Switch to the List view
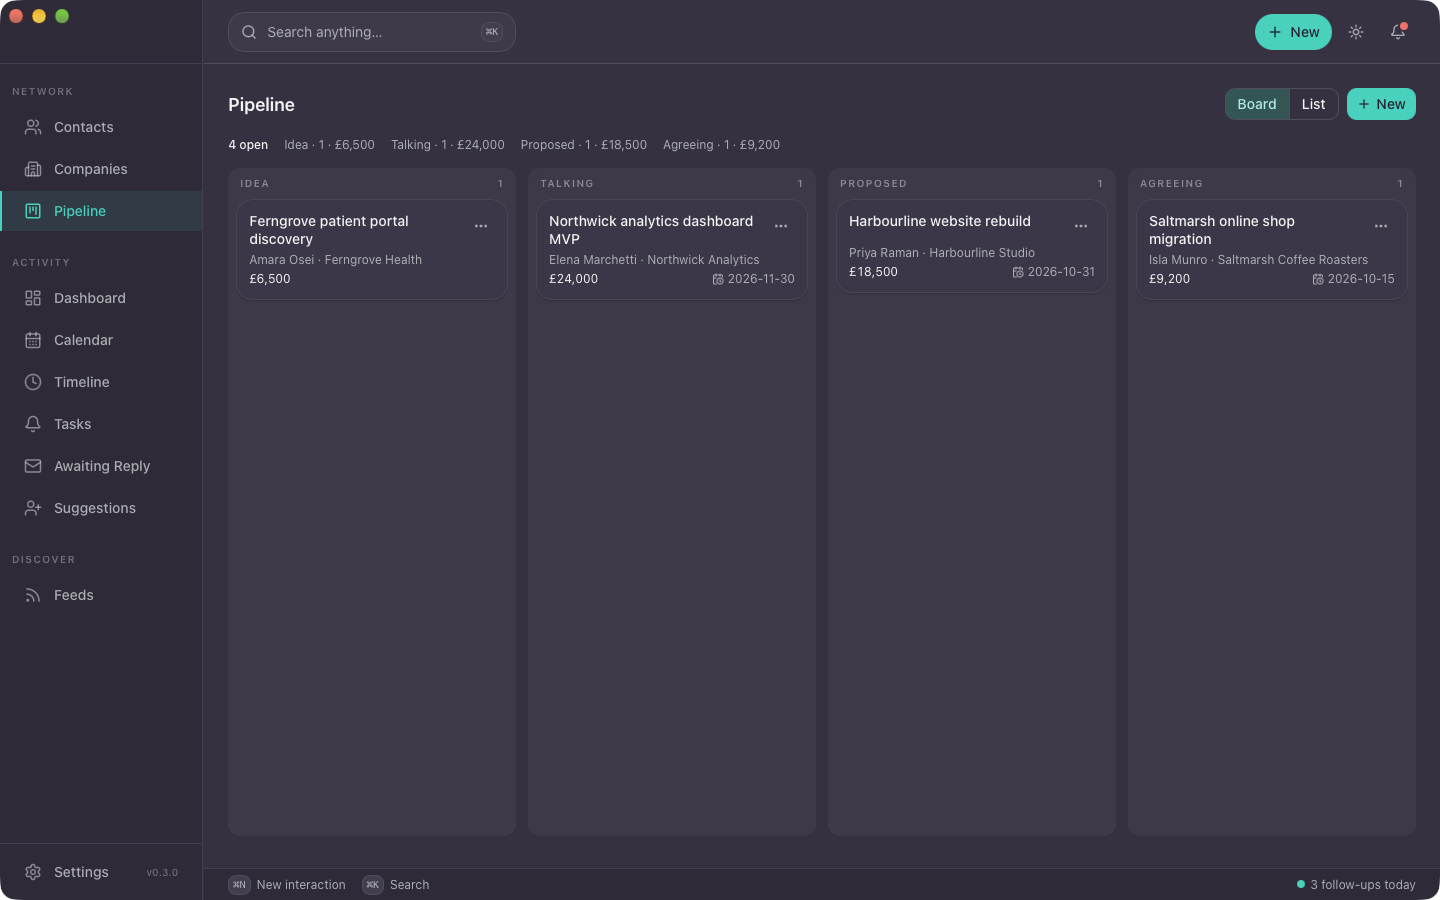1440x900 pixels. click(1313, 104)
